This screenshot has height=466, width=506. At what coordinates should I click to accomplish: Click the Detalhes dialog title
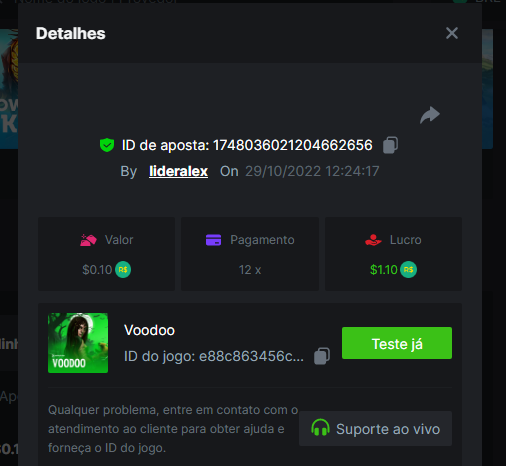coord(71,33)
